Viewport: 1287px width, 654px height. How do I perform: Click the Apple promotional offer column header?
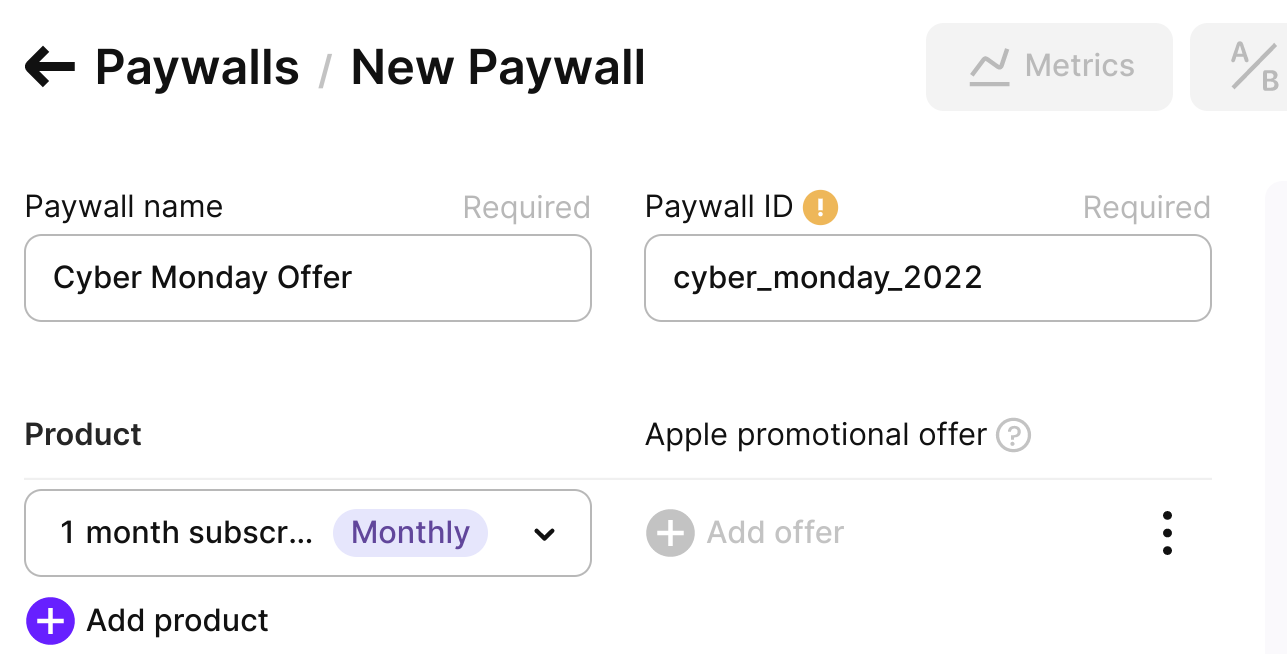pos(816,435)
